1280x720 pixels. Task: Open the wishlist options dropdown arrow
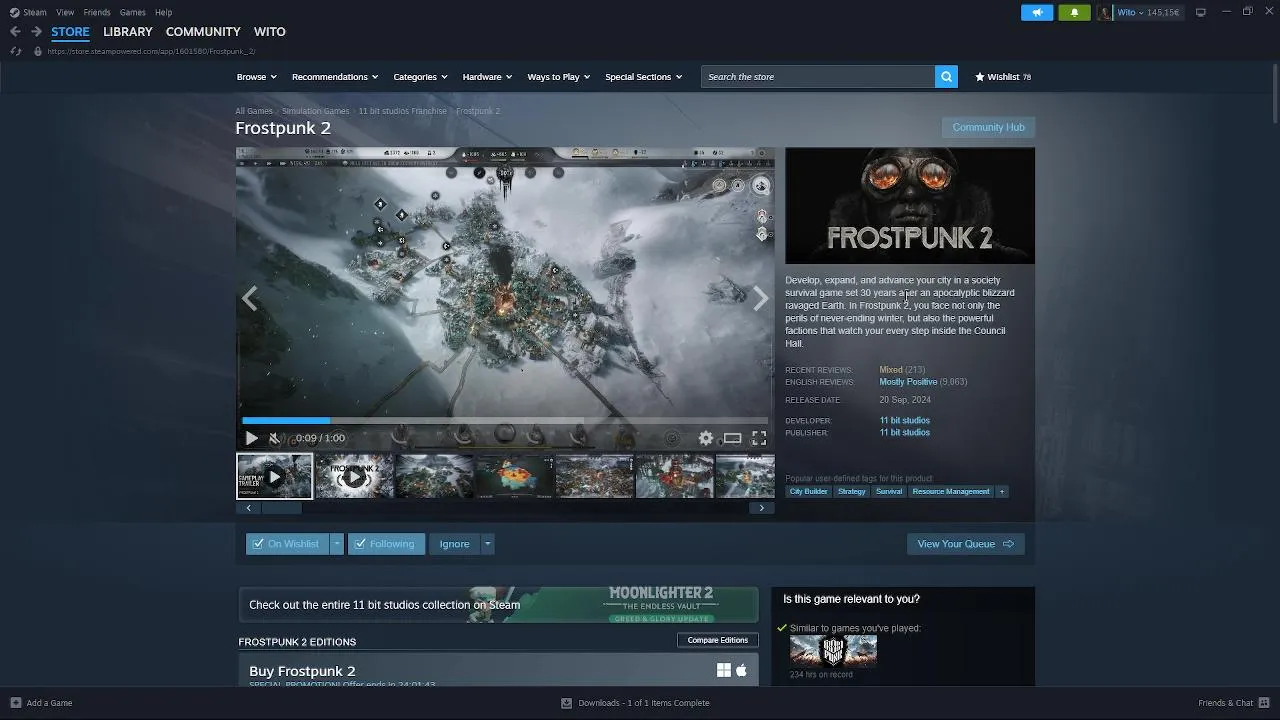[x=337, y=544]
